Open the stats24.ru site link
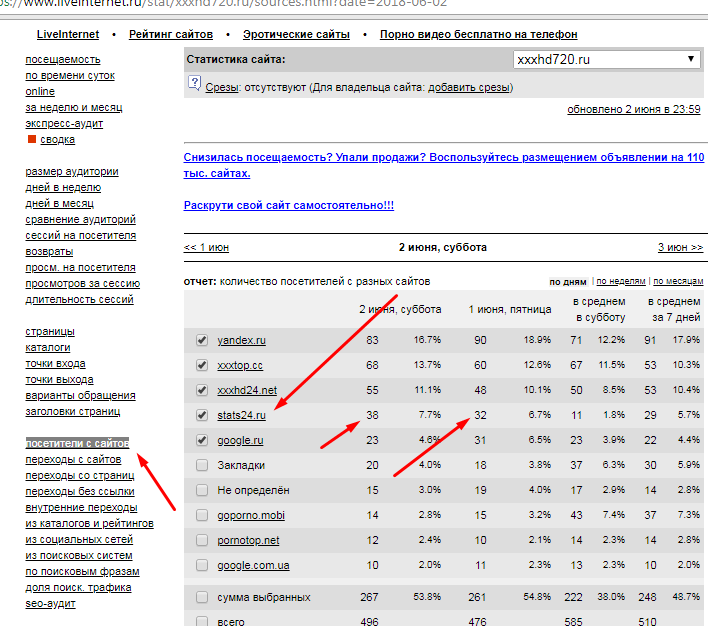 tap(241, 415)
